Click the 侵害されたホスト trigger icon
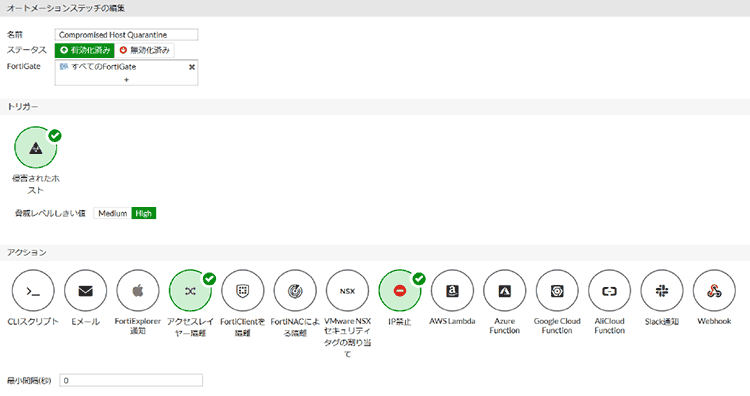Screen dimensions: 750x396 click(x=36, y=148)
